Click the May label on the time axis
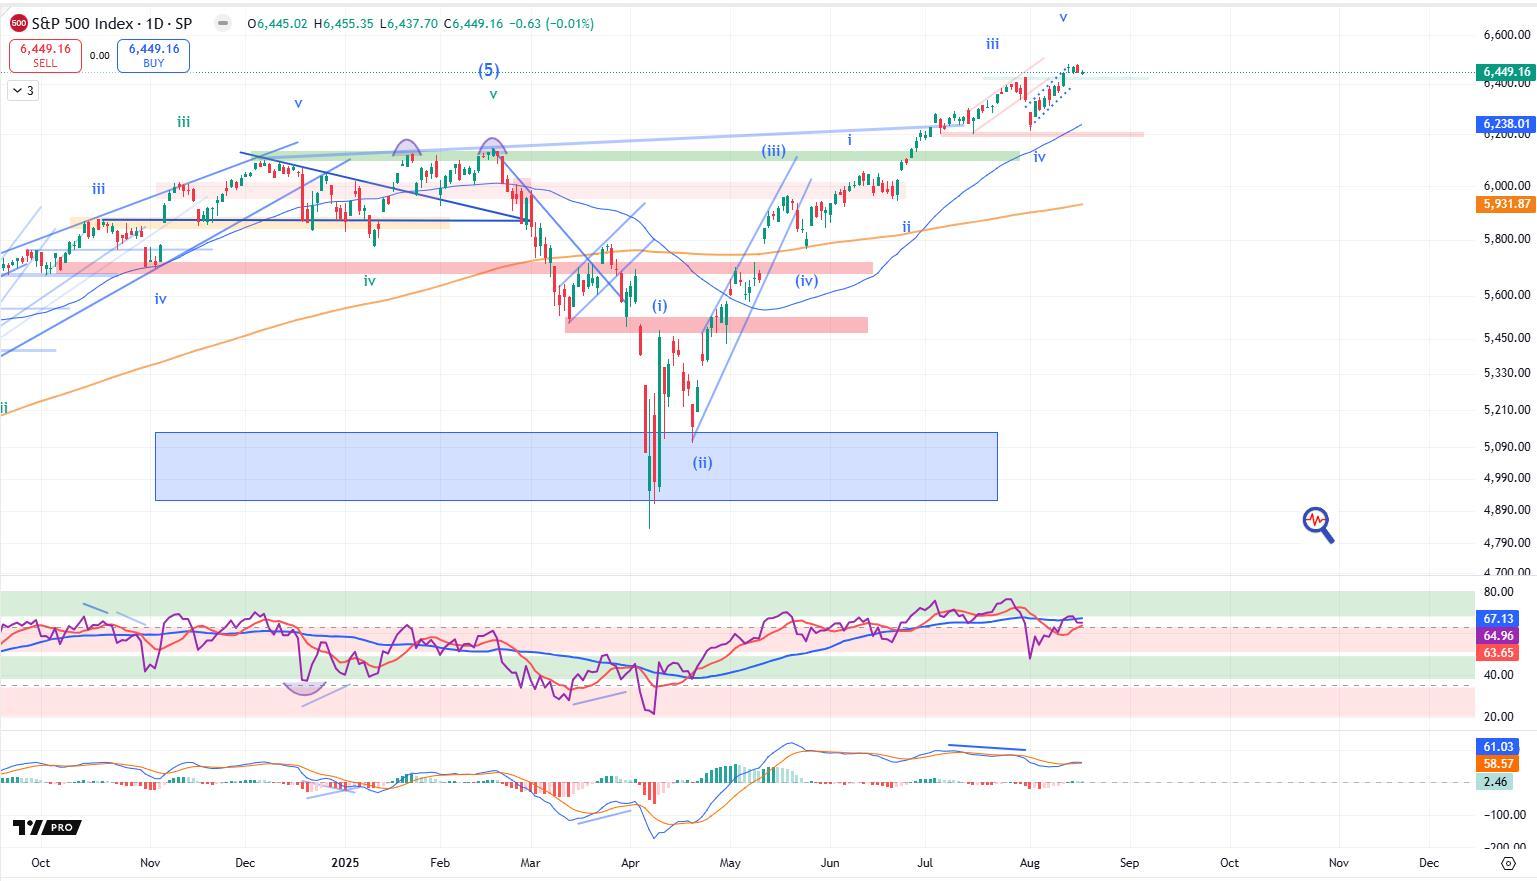This screenshot has height=881, width=1537. [x=730, y=862]
